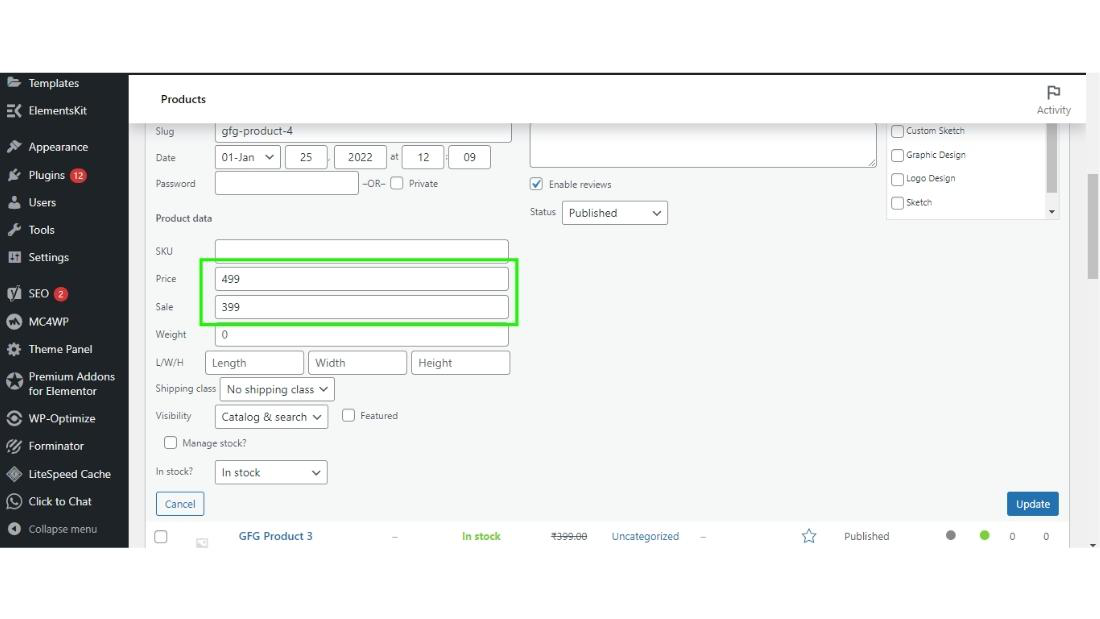The height and width of the screenshot is (619, 1100).
Task: Click the green dot in GFG Product 3 row
Action: (x=984, y=535)
